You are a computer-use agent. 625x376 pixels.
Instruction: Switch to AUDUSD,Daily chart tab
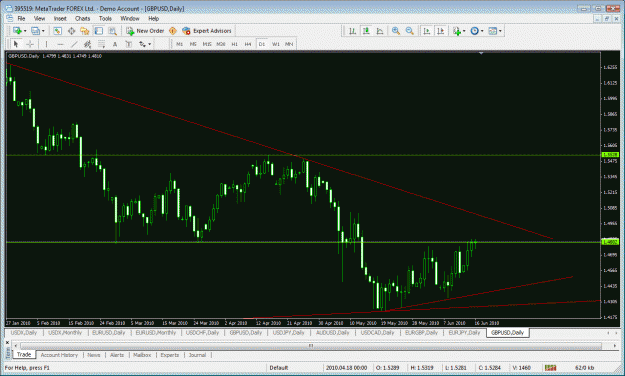(x=332, y=333)
